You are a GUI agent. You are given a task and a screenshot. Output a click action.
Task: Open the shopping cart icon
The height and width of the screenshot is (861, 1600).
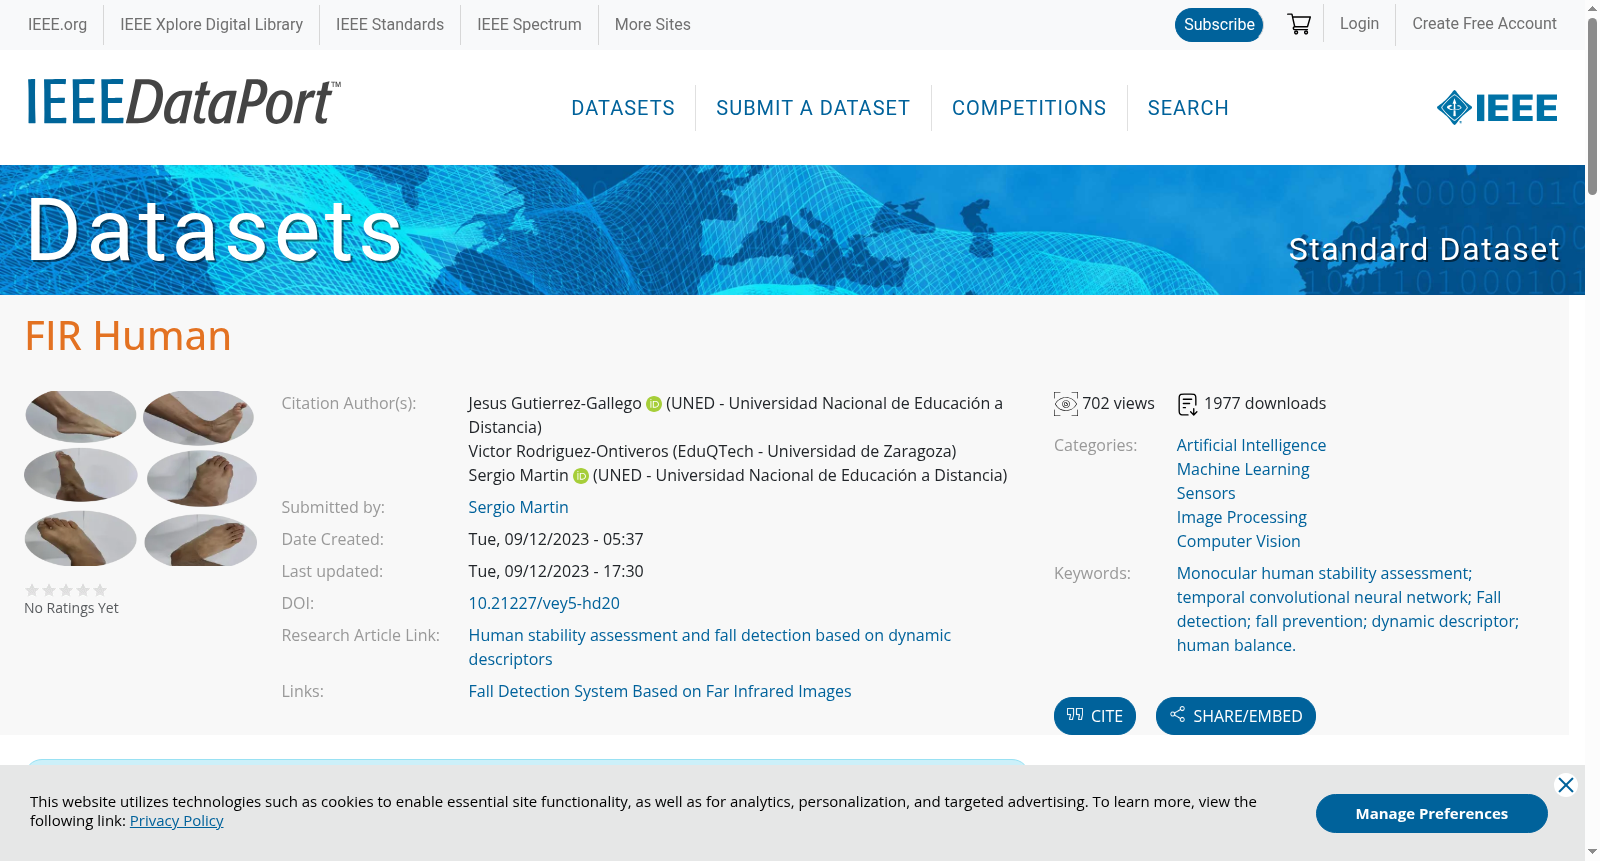point(1299,24)
